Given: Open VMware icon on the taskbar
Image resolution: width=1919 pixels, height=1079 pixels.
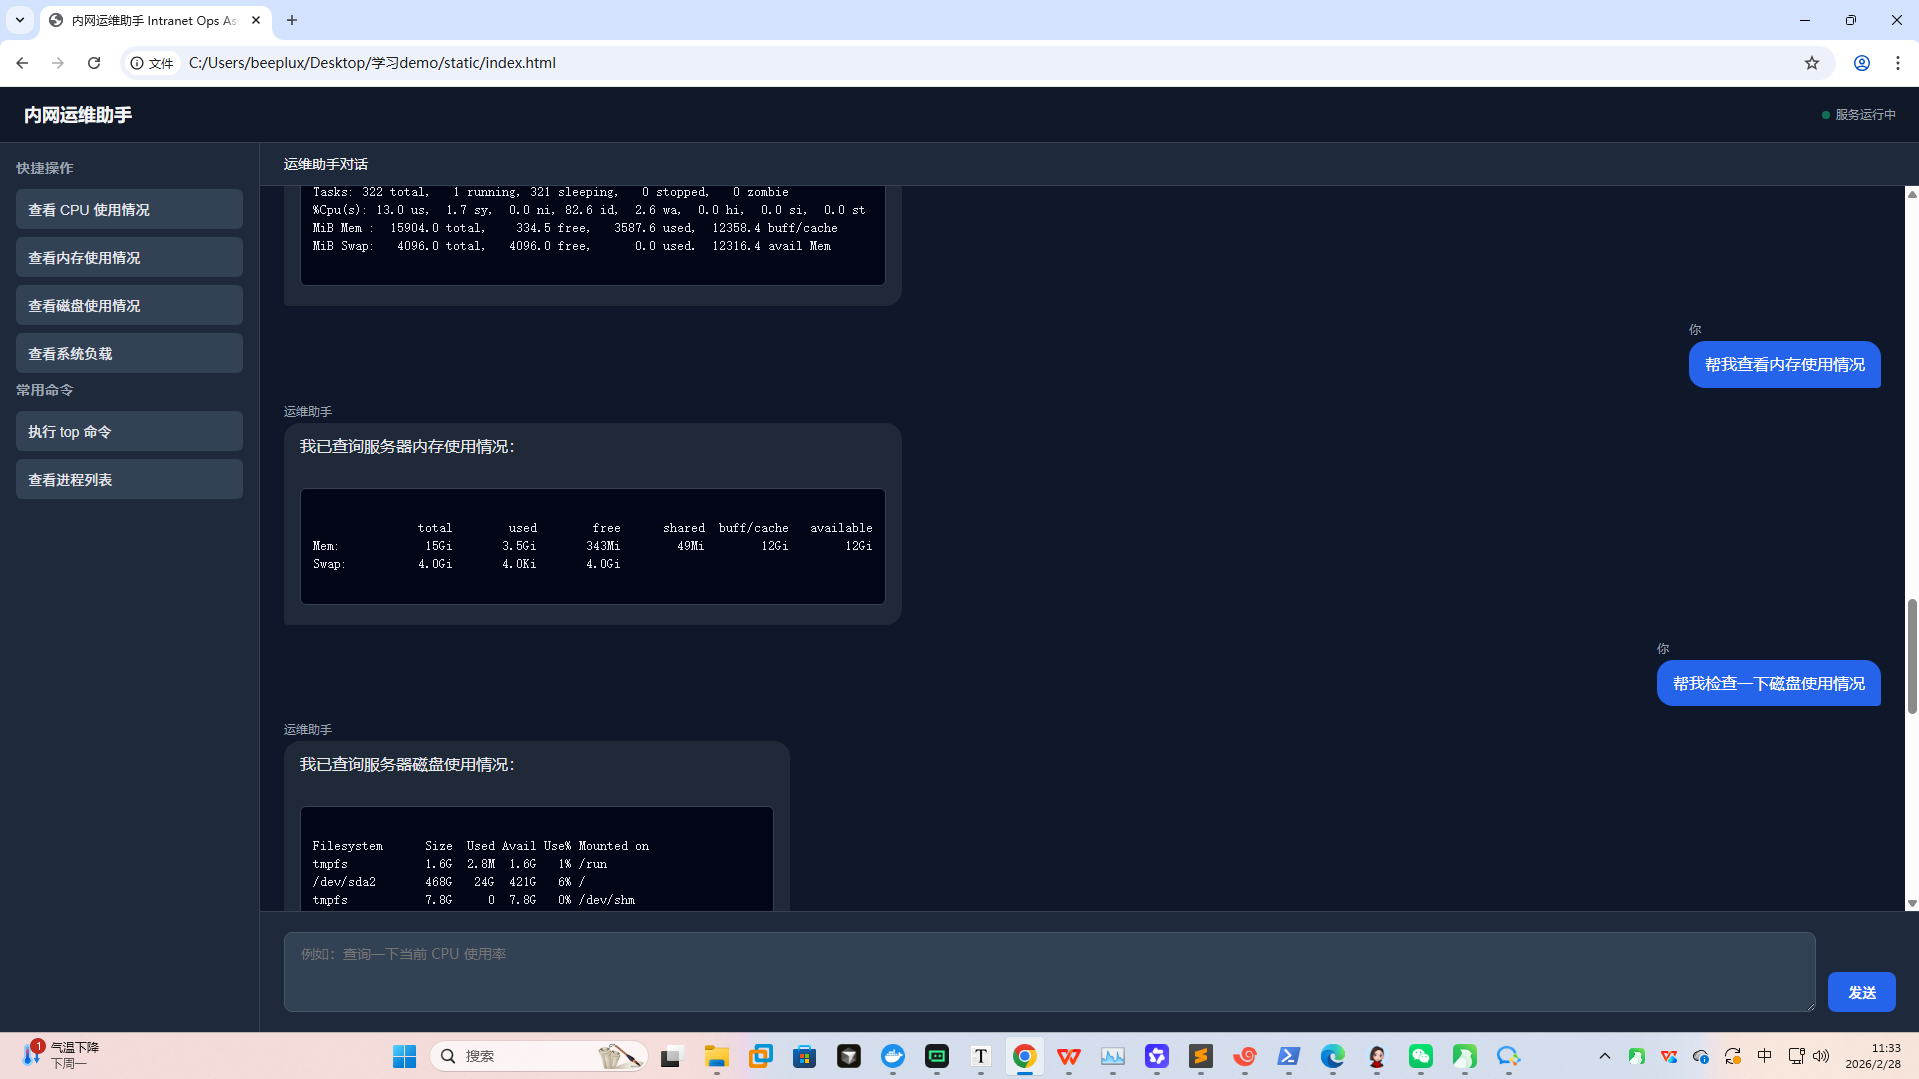Looking at the screenshot, I should (760, 1056).
